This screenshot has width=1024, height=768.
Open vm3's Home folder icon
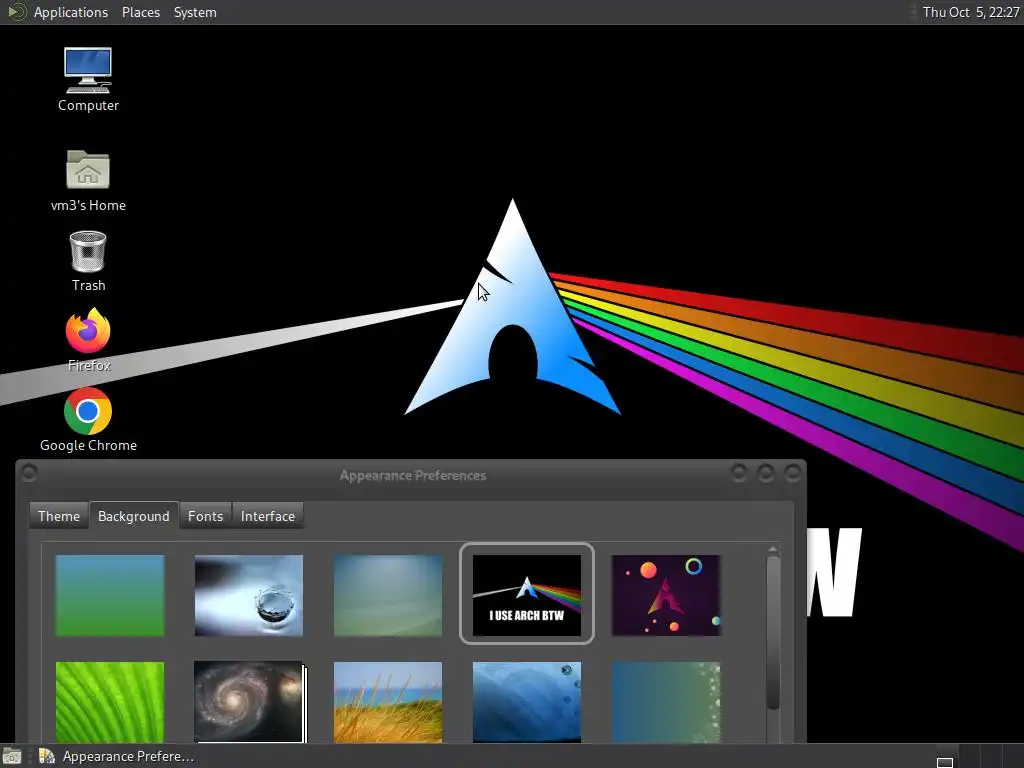(88, 181)
